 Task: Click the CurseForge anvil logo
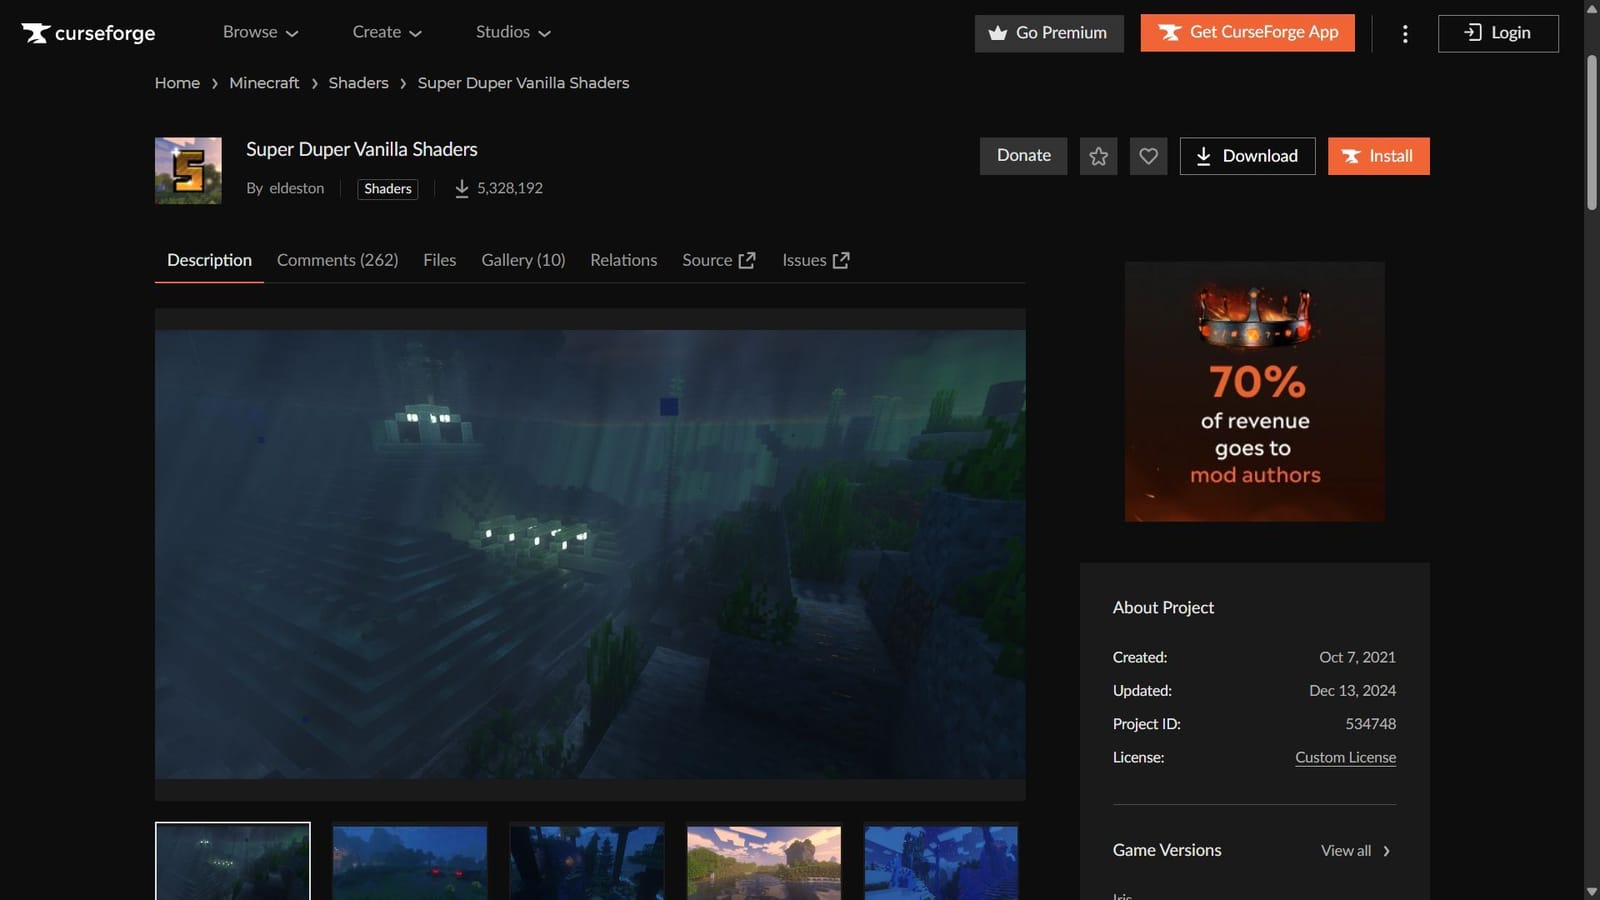(38, 32)
